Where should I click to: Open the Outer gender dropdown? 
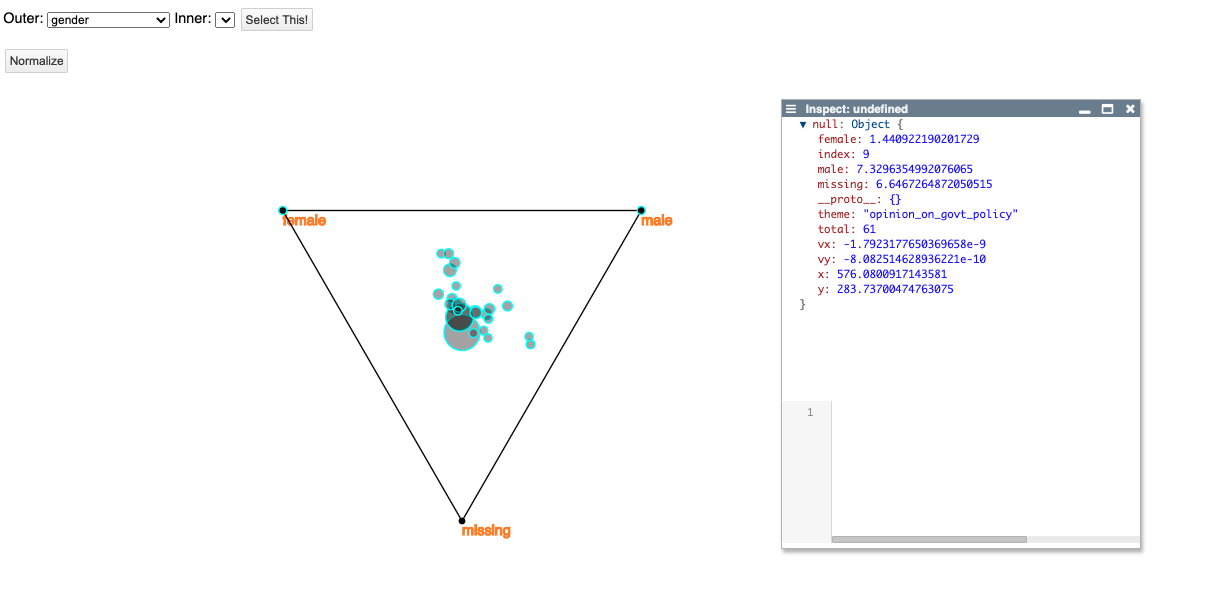coord(108,20)
